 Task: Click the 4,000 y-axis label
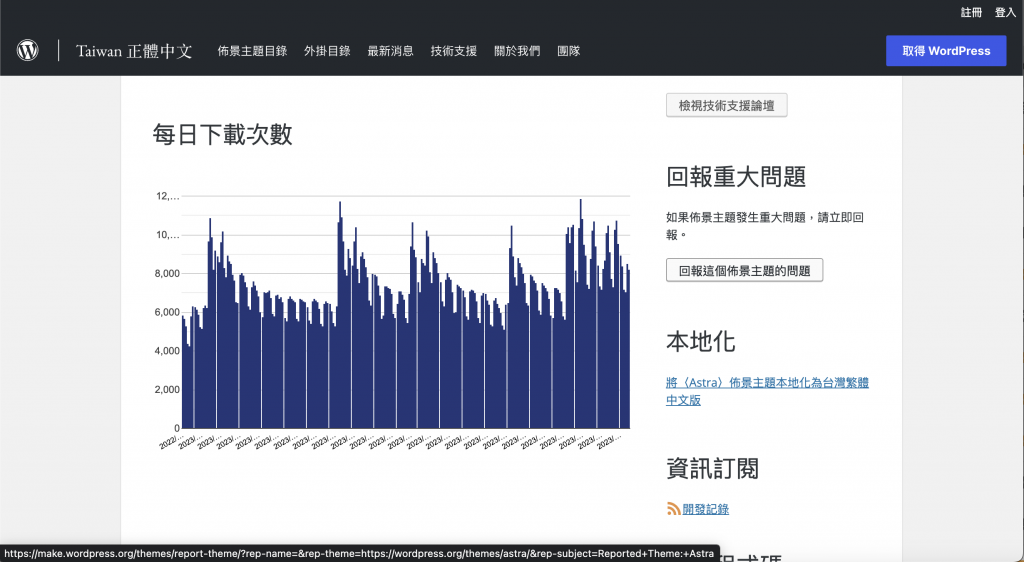pyautogui.click(x=167, y=351)
